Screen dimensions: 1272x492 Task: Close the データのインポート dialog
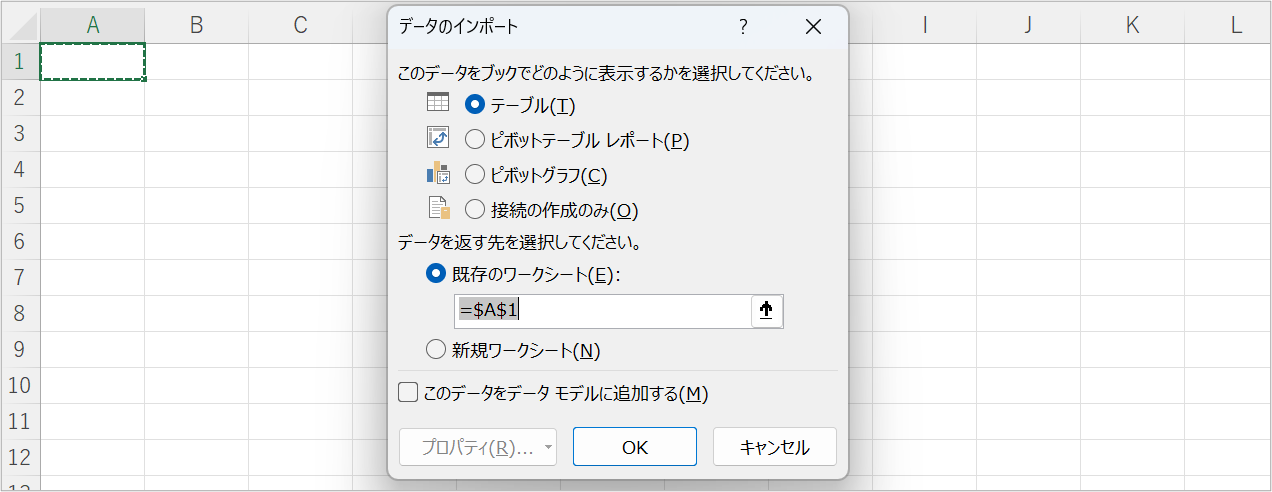click(x=813, y=27)
